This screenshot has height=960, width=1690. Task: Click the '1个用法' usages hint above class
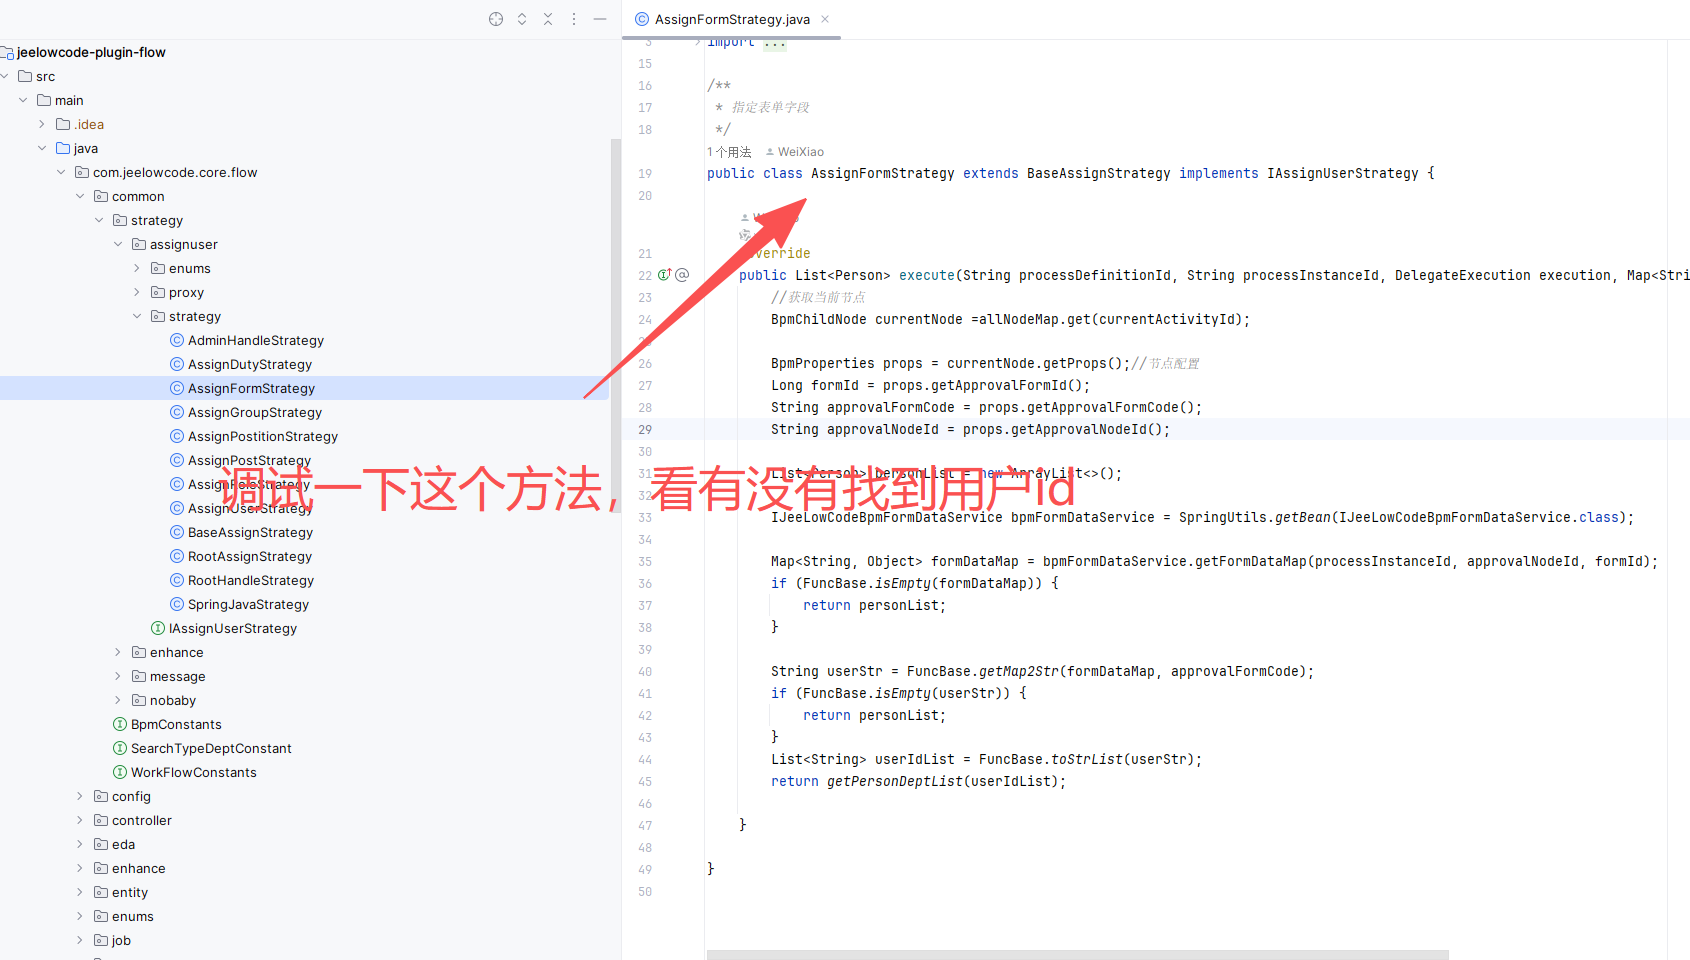coord(729,152)
